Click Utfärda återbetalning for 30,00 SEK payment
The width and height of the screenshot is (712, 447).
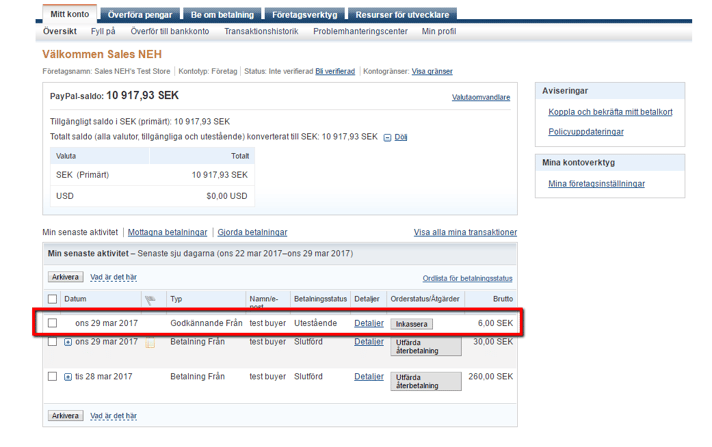(x=426, y=347)
